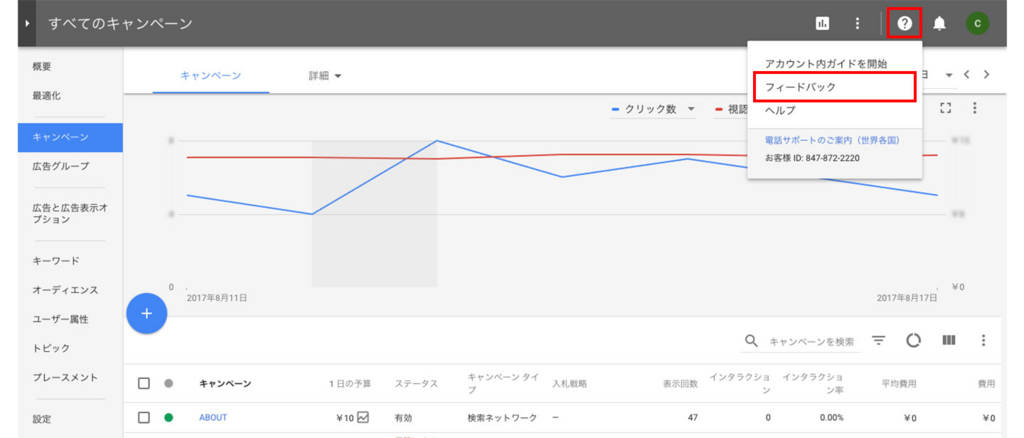
Task: Sort by ステータス column header
Action: coord(416,384)
